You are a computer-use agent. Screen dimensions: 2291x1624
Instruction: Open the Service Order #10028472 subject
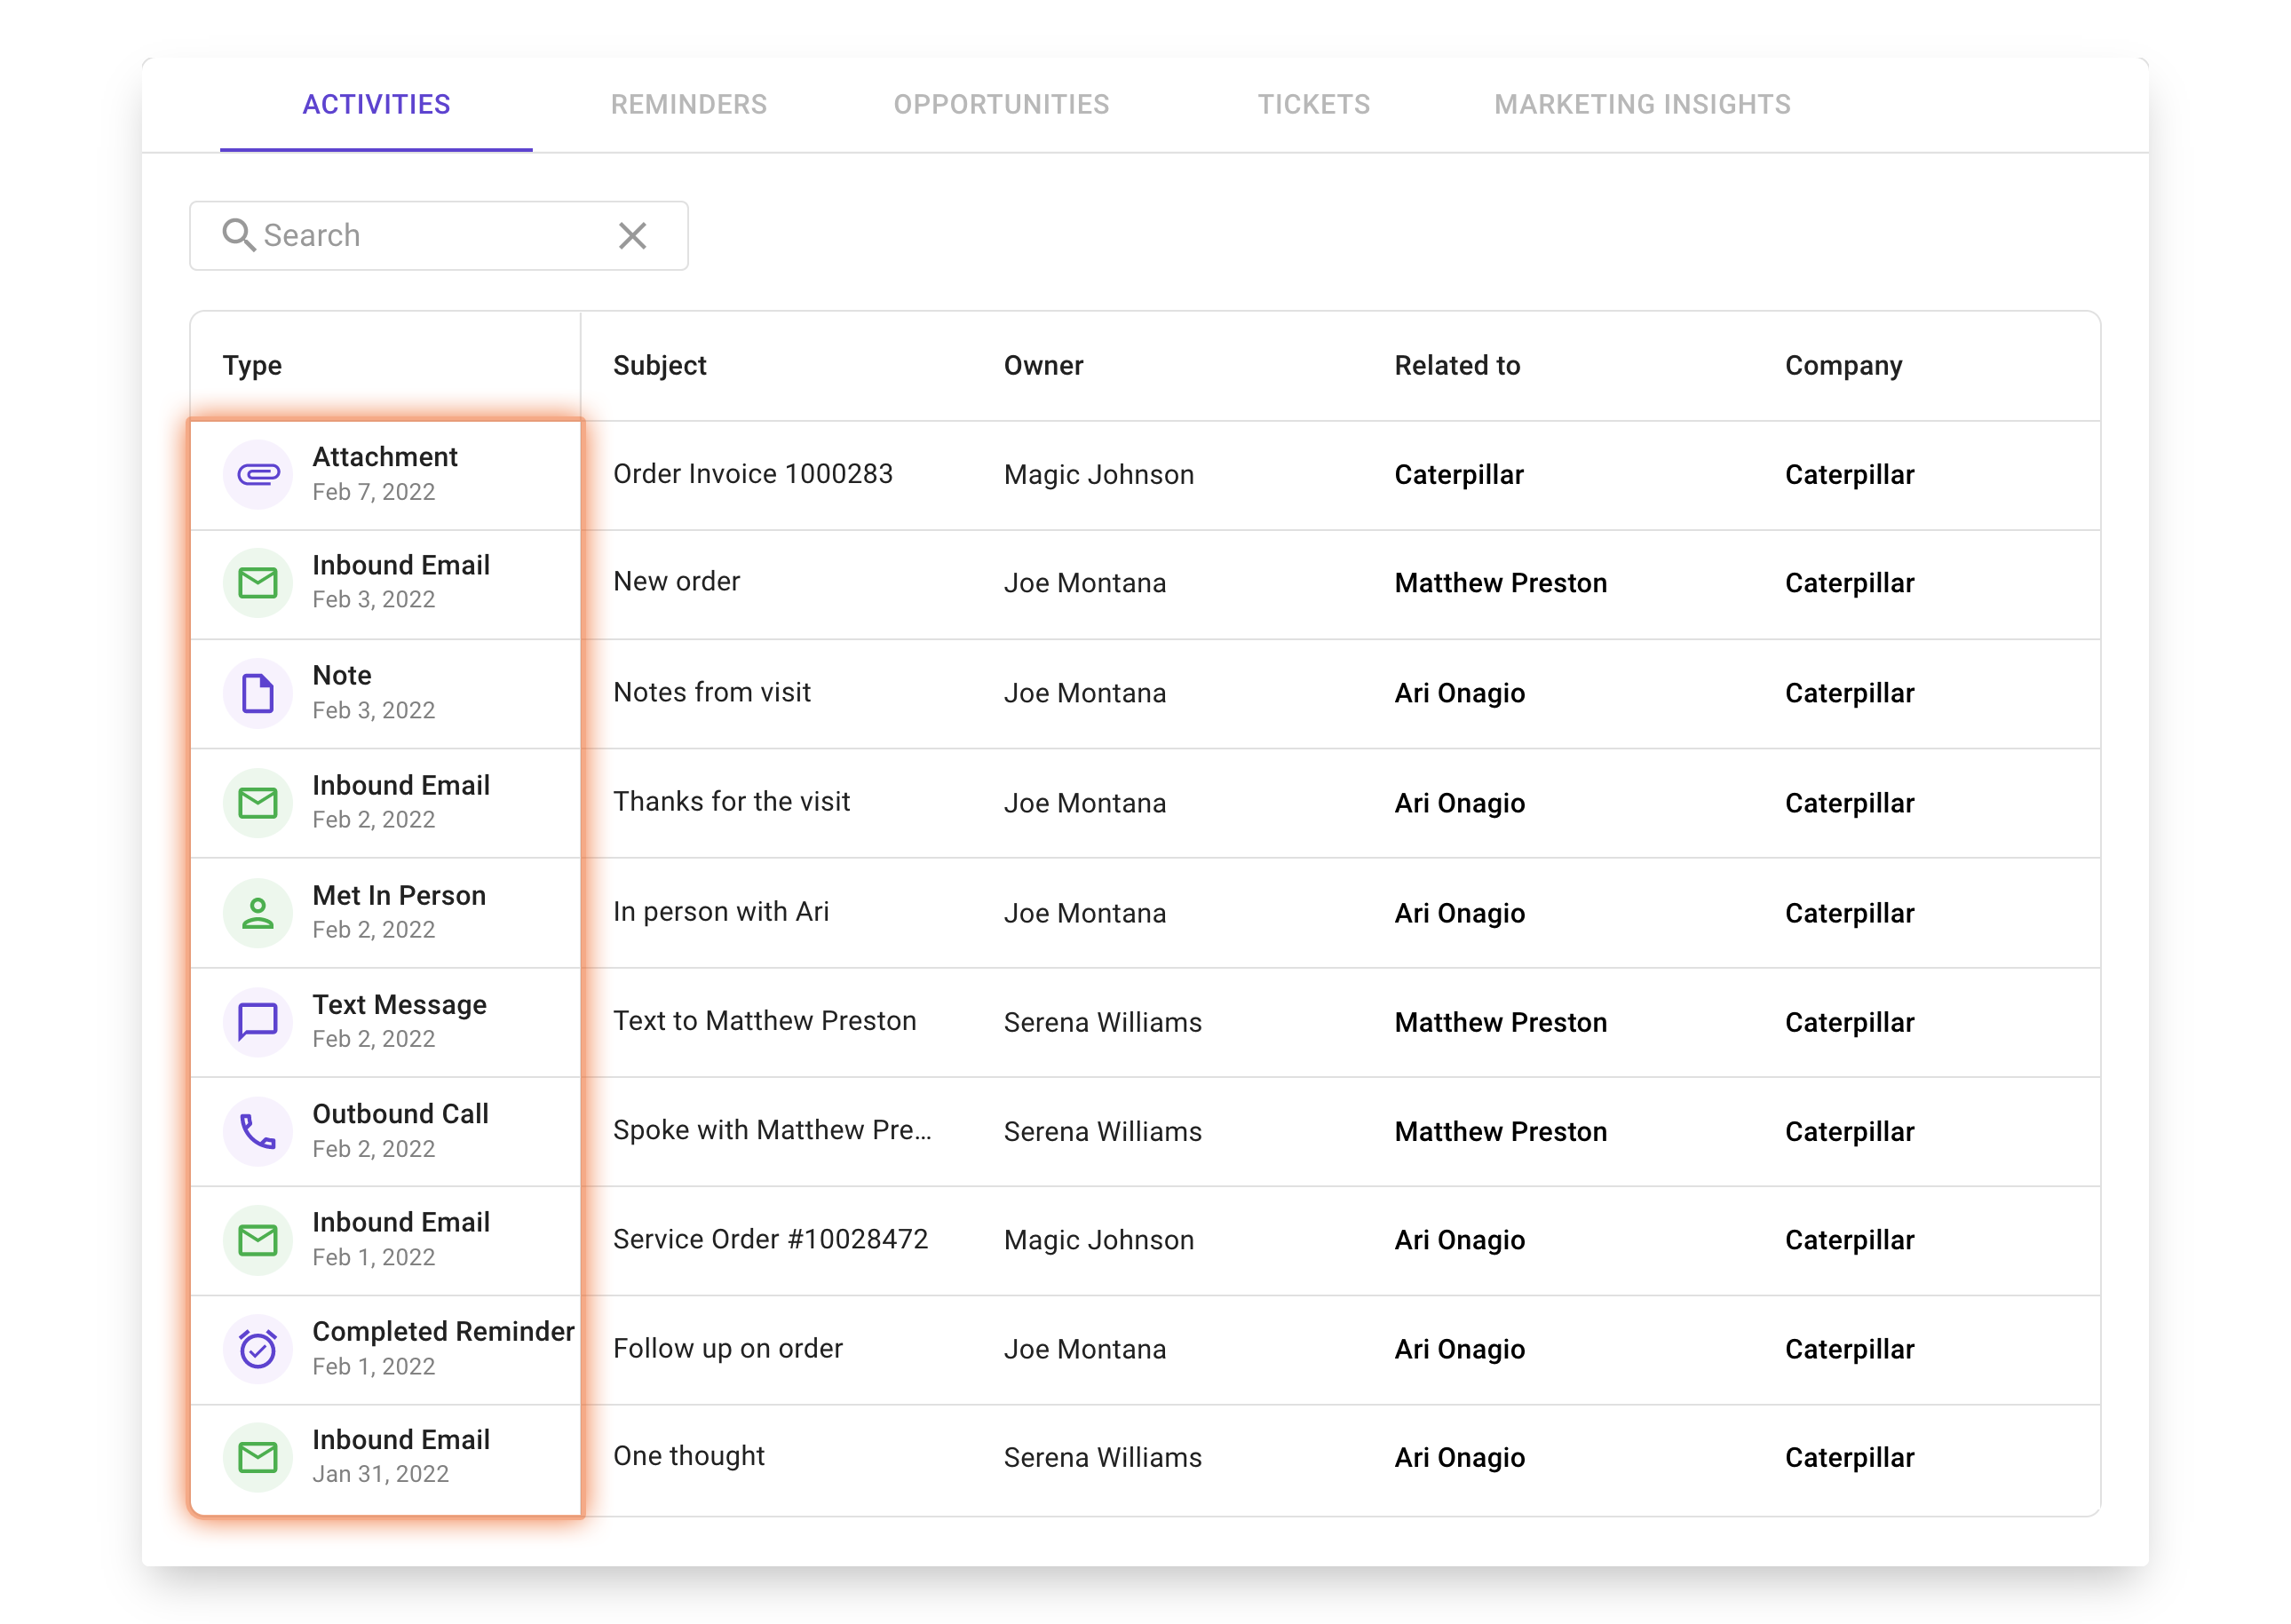[x=770, y=1240]
